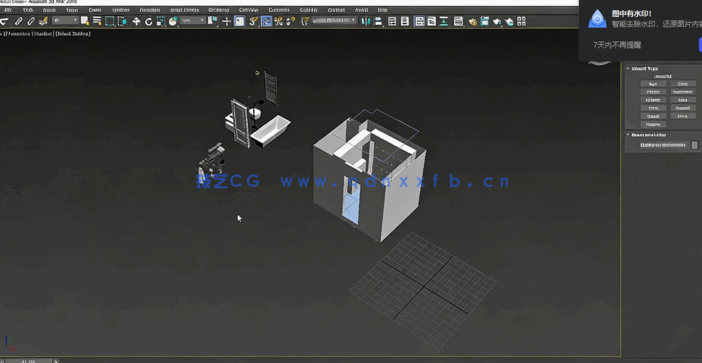The width and height of the screenshot is (702, 363).
Task: Toggle the Ribbon display
Action: tap(419, 21)
